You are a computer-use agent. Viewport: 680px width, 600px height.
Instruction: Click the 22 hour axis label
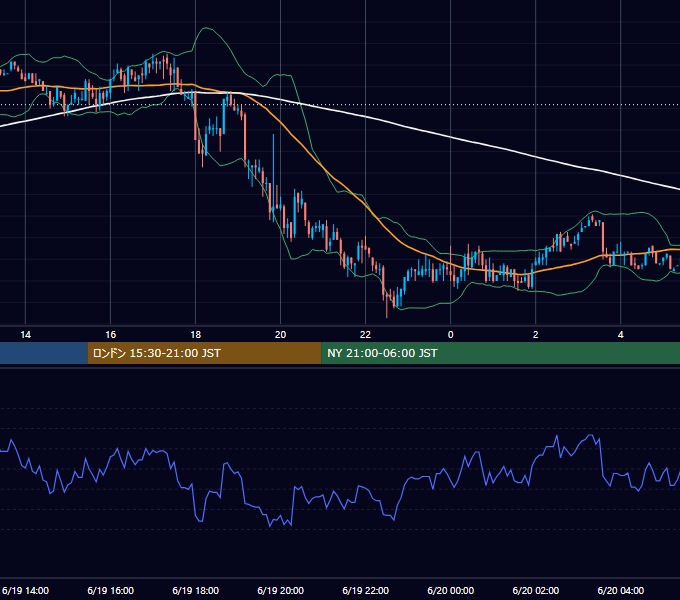[366, 335]
